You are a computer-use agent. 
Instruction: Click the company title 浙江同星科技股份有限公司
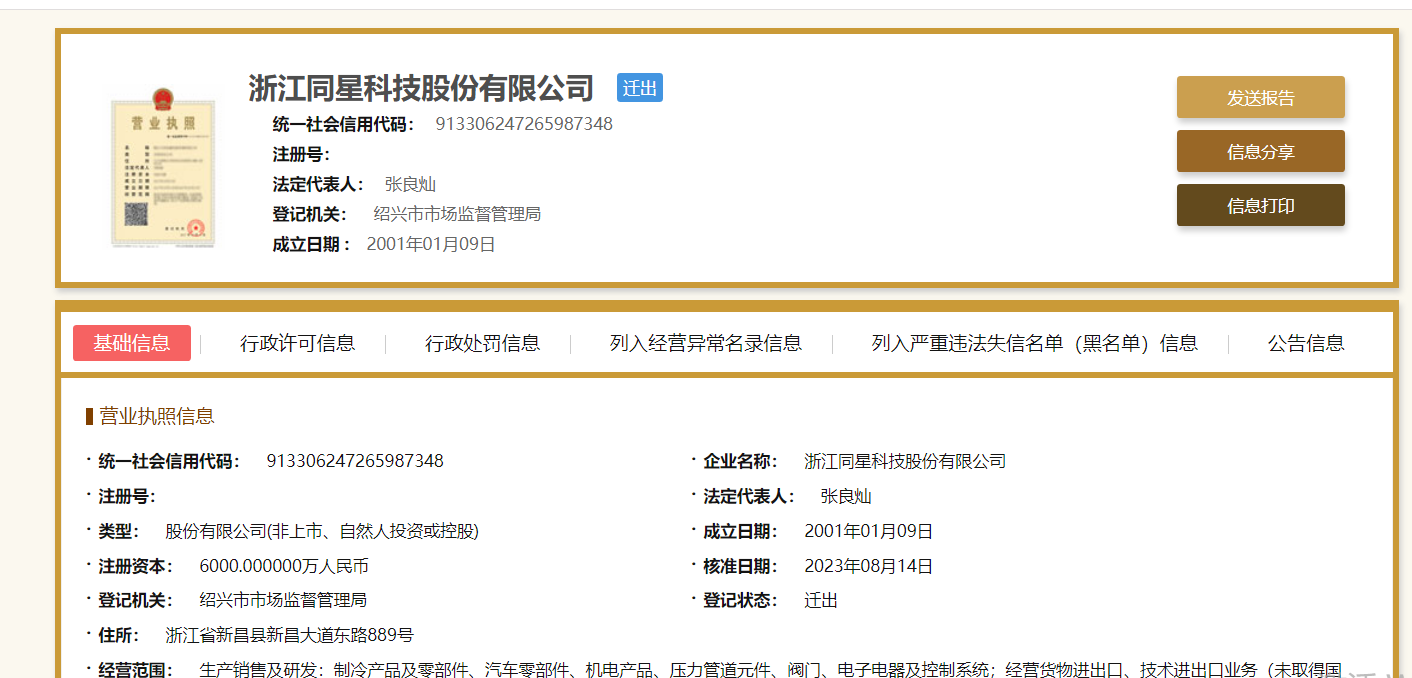pos(421,88)
